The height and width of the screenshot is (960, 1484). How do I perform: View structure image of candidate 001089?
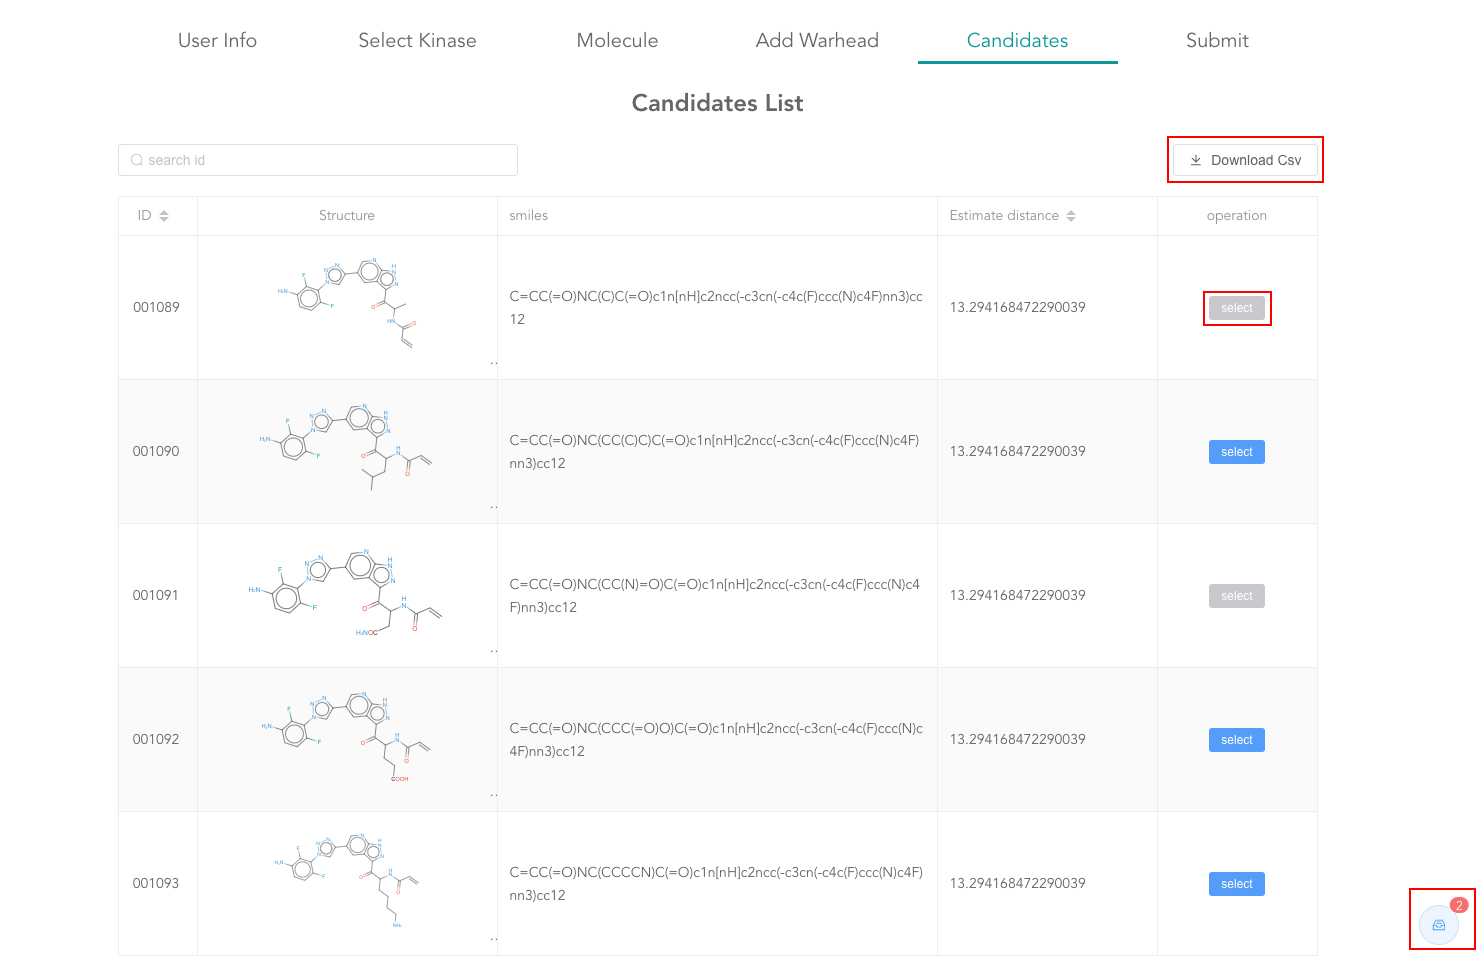[347, 305]
